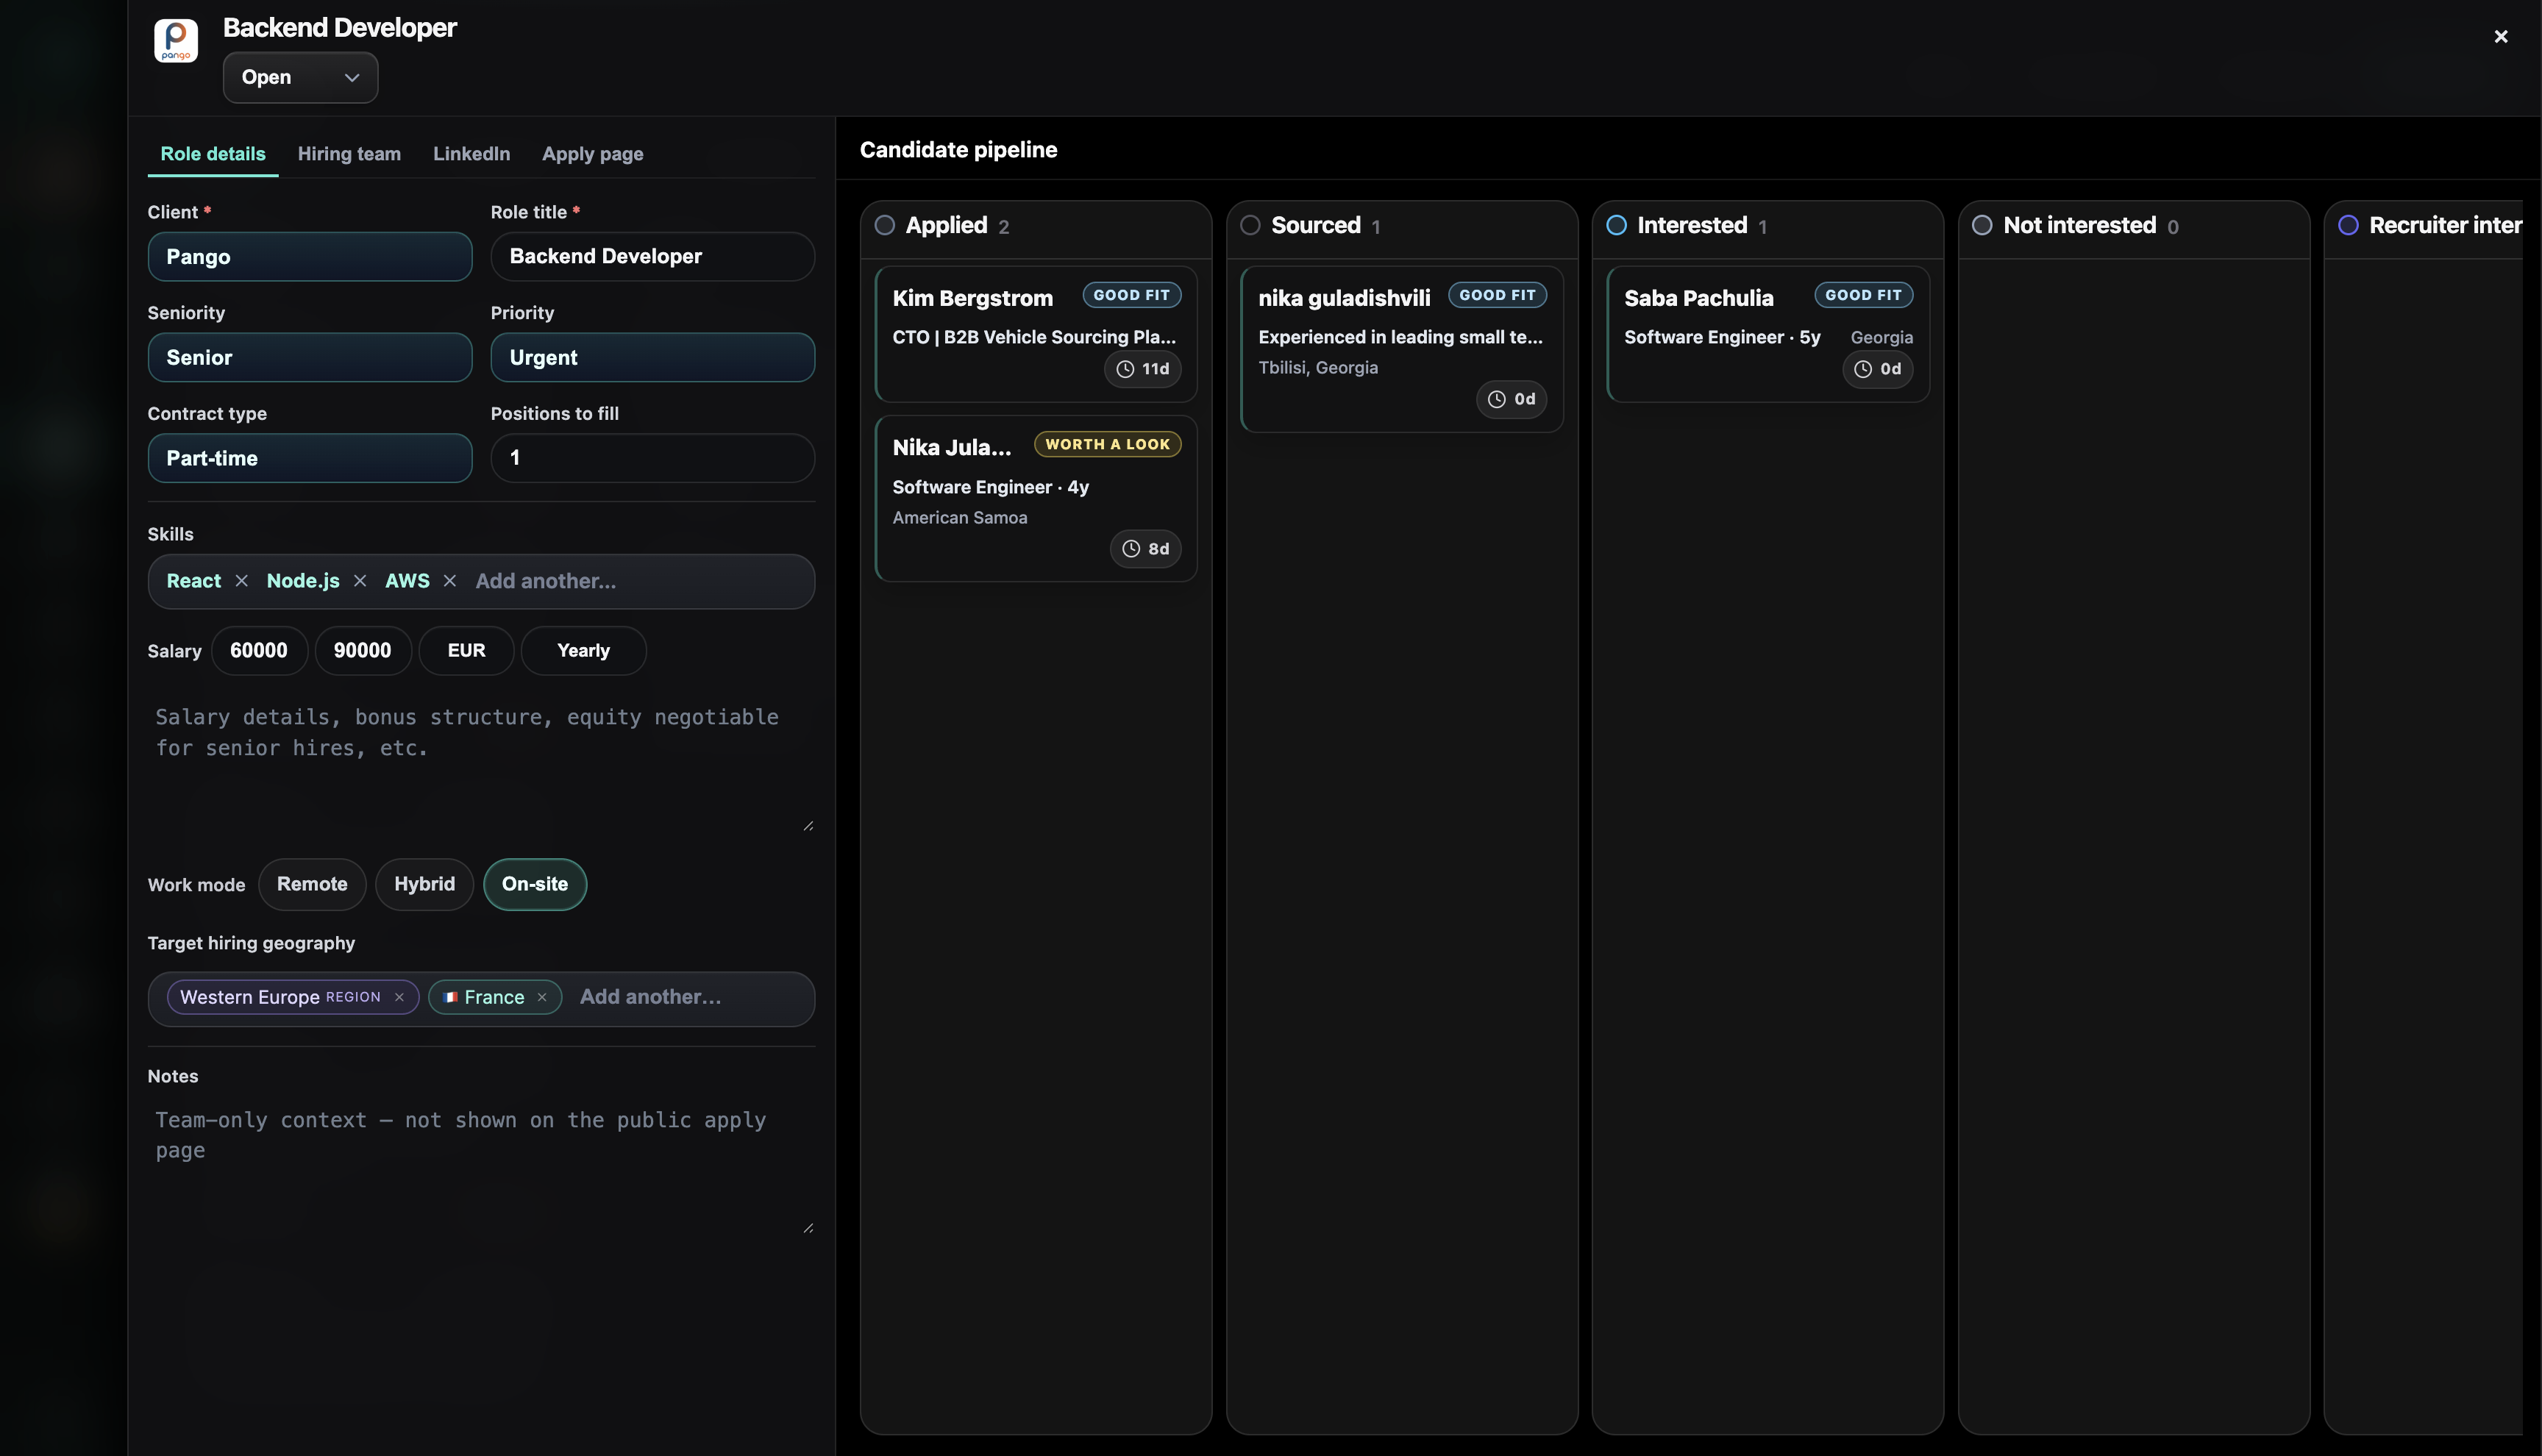Remove the Node.js skill tag

(x=360, y=581)
